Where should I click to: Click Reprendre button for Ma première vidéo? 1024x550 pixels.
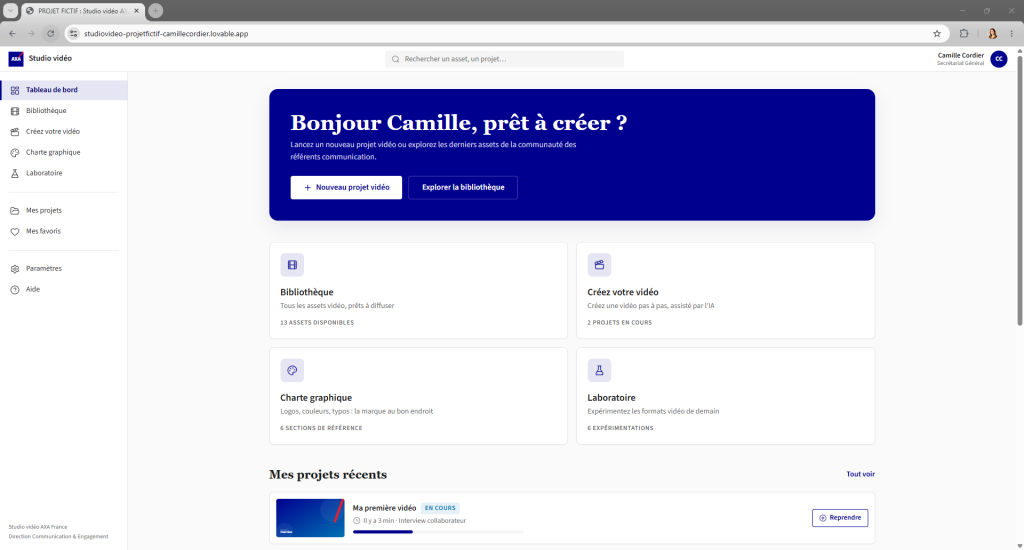tap(840, 518)
